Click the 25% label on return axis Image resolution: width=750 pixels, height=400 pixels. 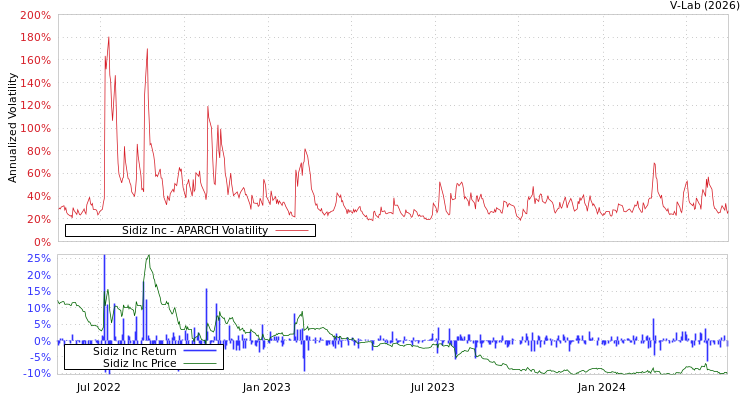click(x=37, y=259)
